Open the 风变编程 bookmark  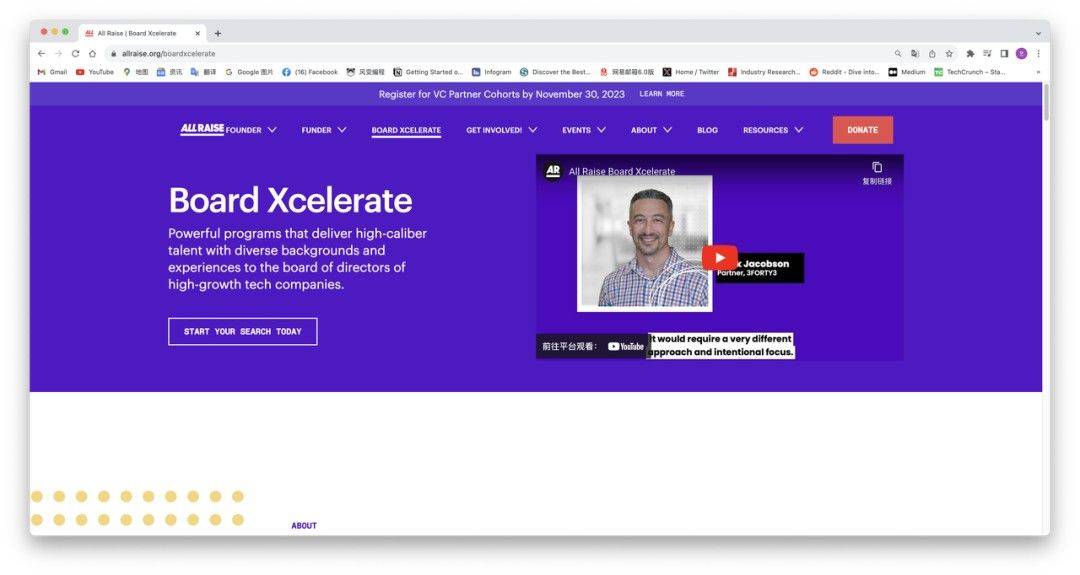click(366, 72)
